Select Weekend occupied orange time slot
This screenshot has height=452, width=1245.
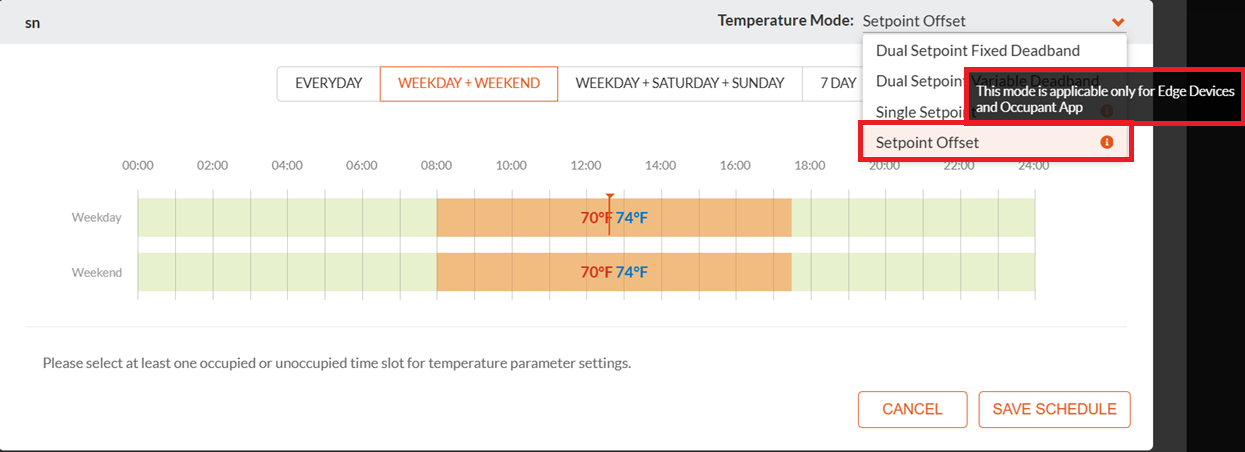pyautogui.click(x=614, y=272)
